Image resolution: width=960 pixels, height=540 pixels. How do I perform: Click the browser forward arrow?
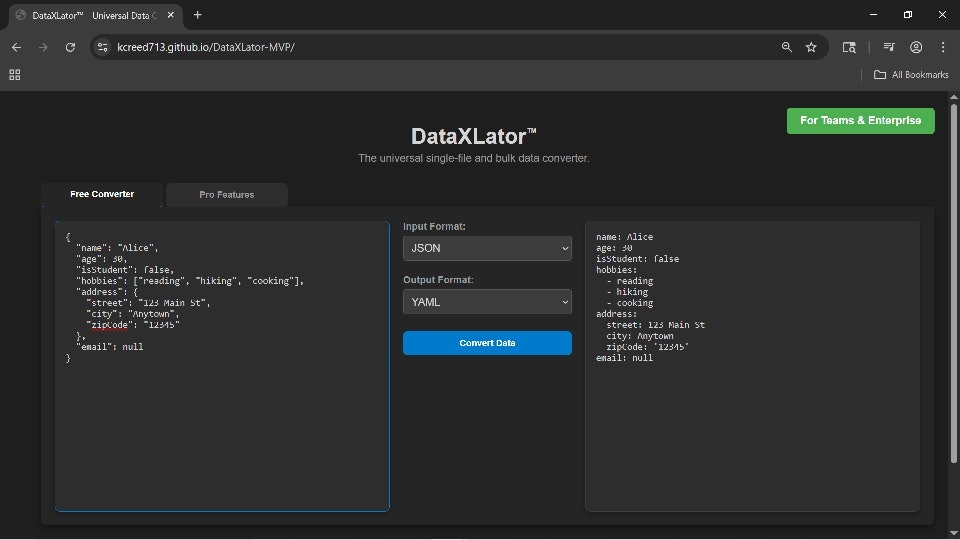tap(43, 47)
